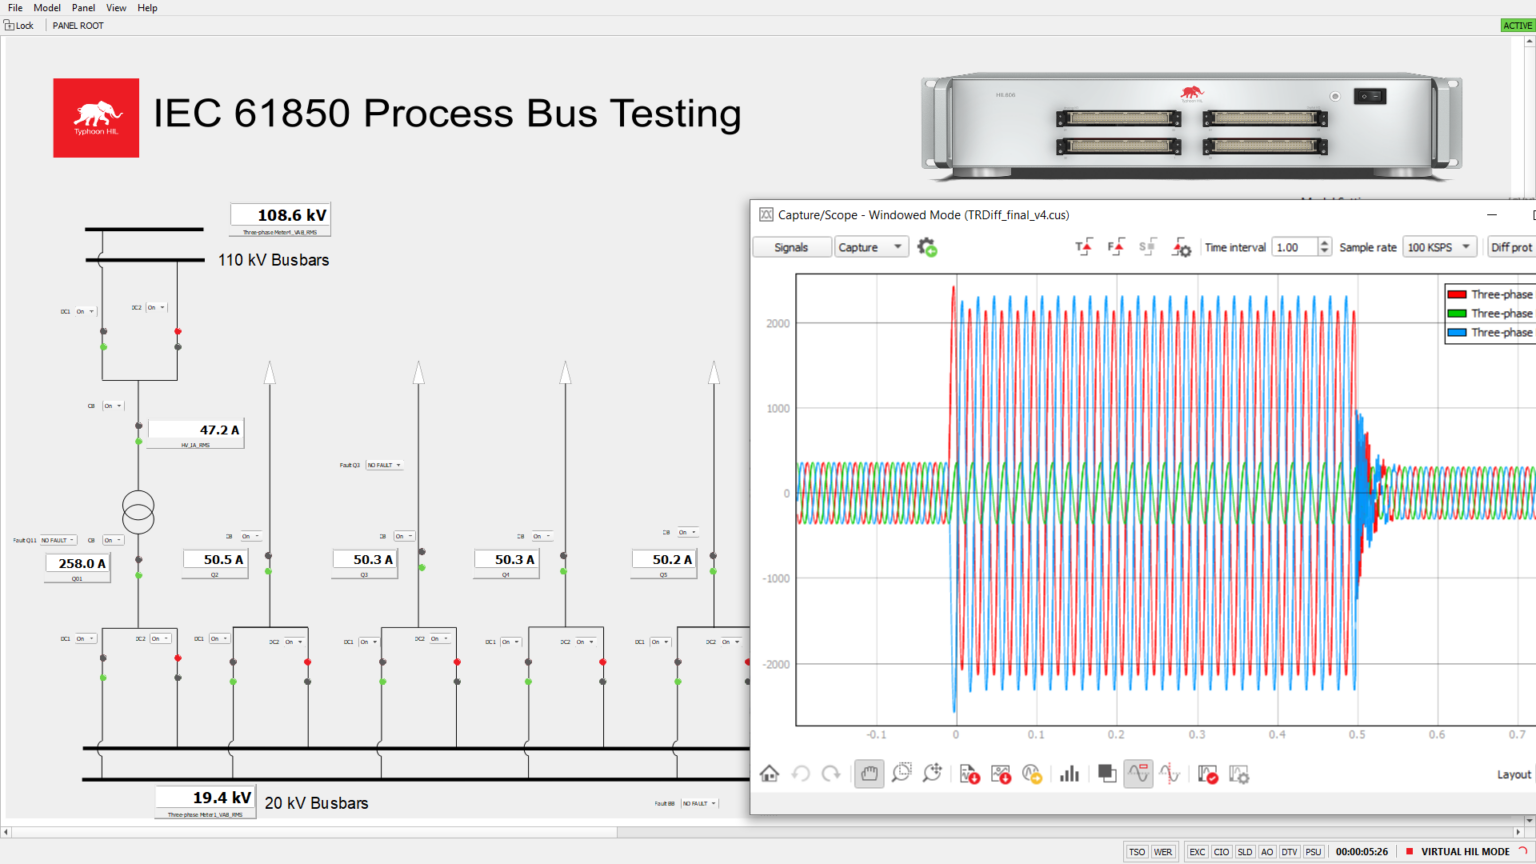Open the Panel menu
The image size is (1536, 864).
83,7
